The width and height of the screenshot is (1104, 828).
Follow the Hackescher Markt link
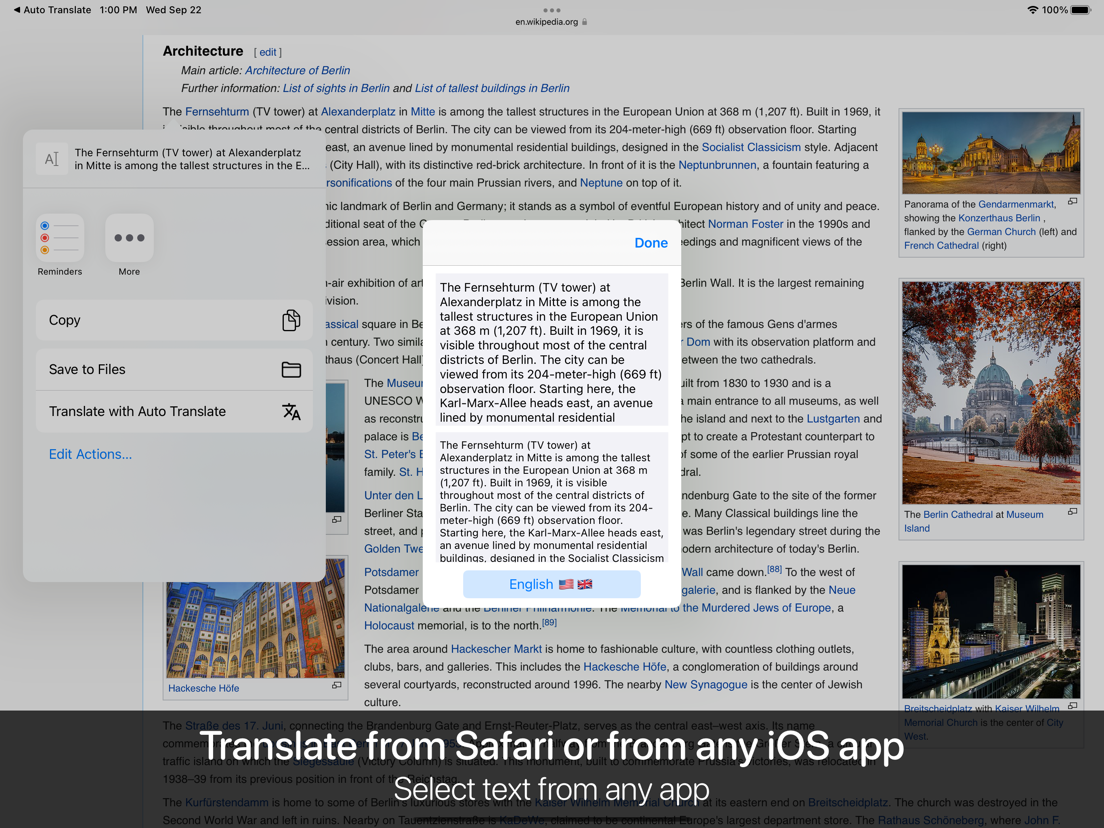496,649
